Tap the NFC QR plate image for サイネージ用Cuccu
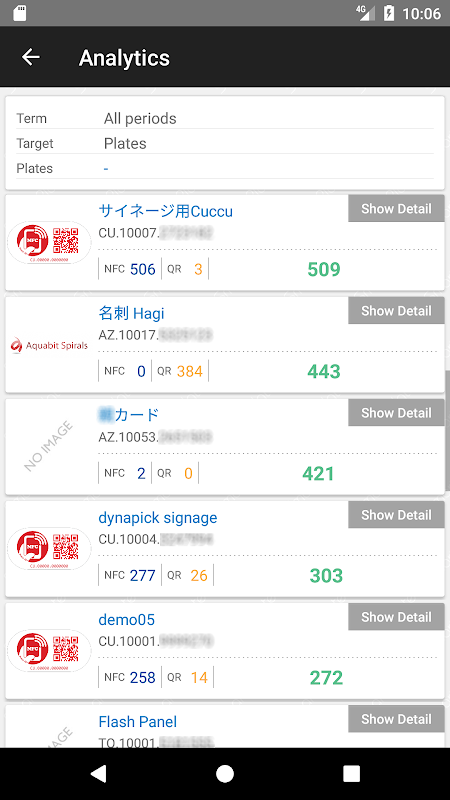Viewport: 450px width, 800px height. 49,242
